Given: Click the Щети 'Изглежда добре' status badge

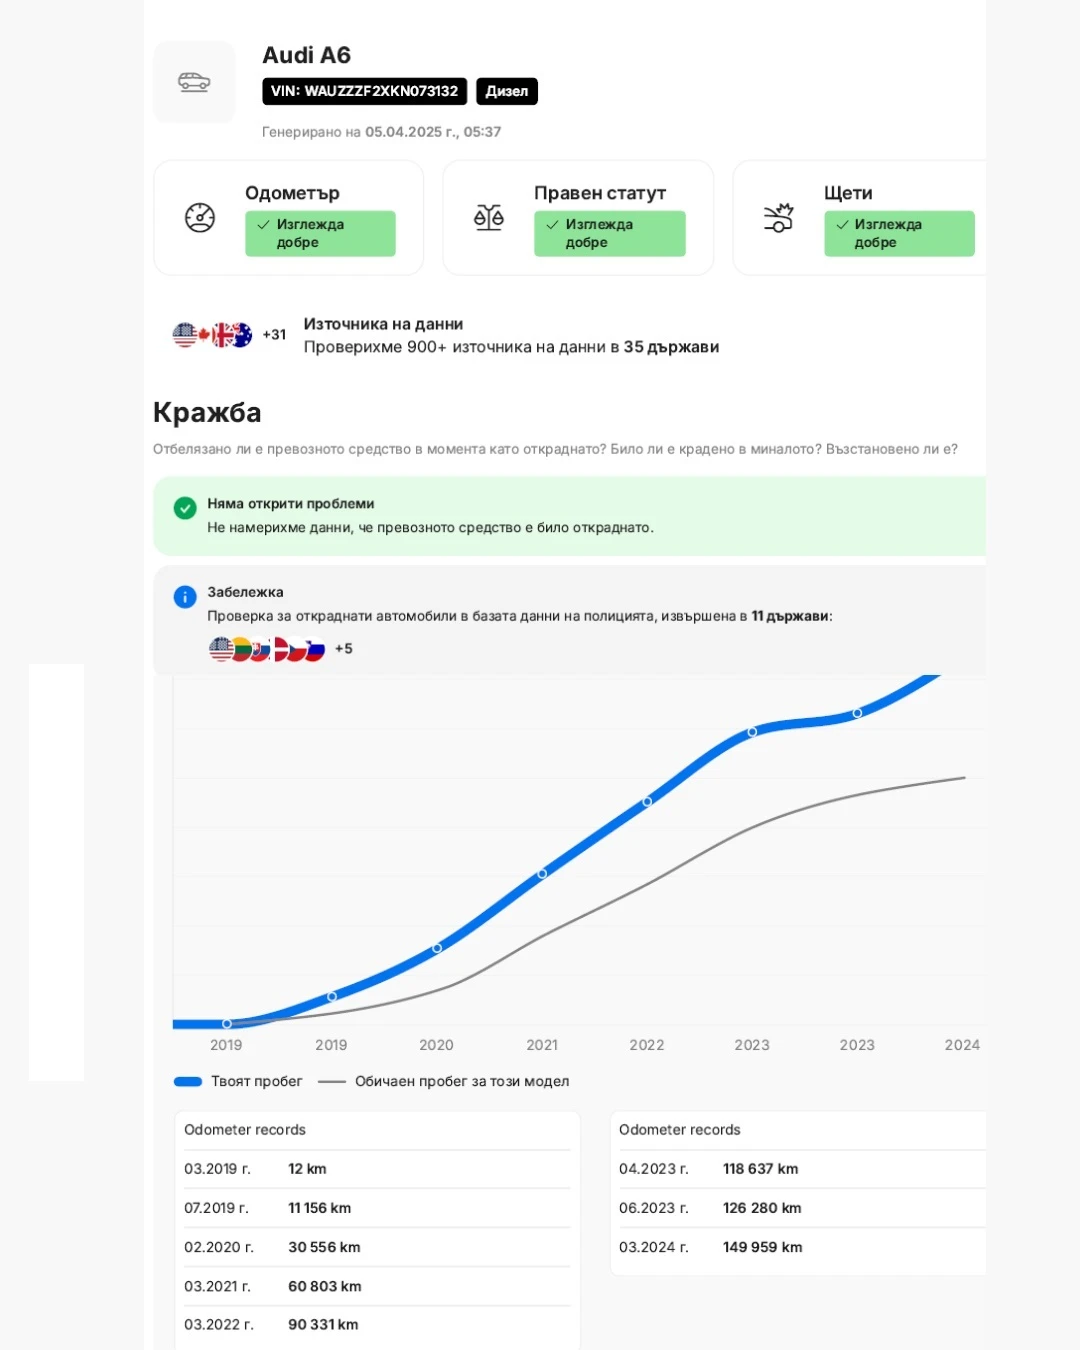Looking at the screenshot, I should (x=898, y=234).
